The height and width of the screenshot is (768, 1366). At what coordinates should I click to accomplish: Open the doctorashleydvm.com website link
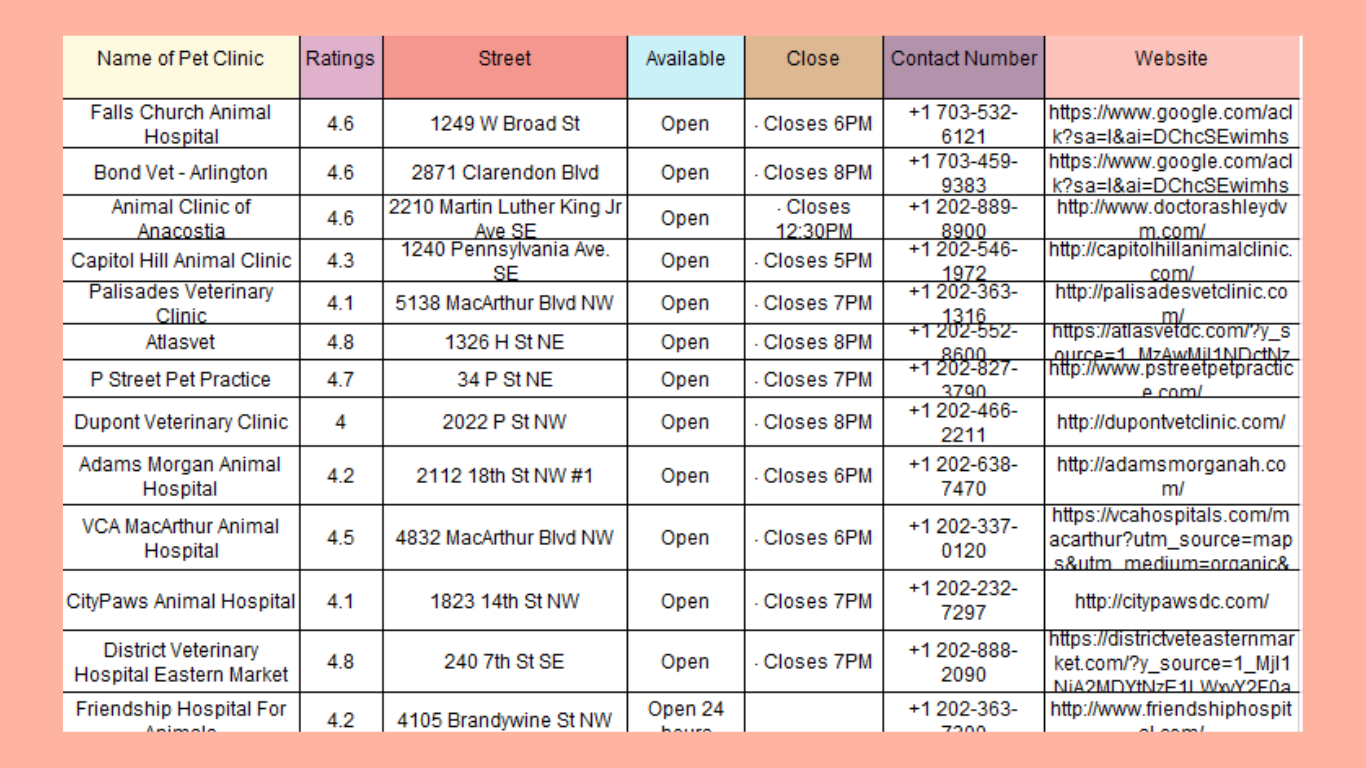pos(1172,218)
